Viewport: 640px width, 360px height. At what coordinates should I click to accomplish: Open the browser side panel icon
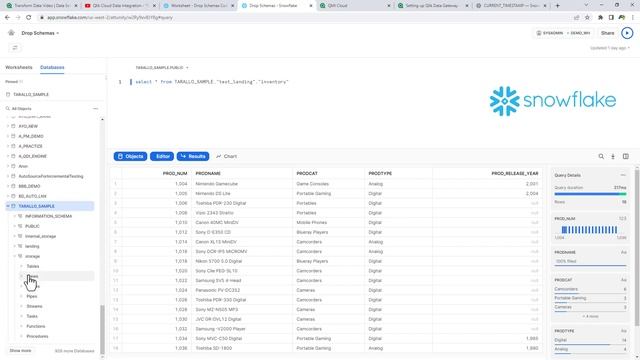tap(611, 18)
